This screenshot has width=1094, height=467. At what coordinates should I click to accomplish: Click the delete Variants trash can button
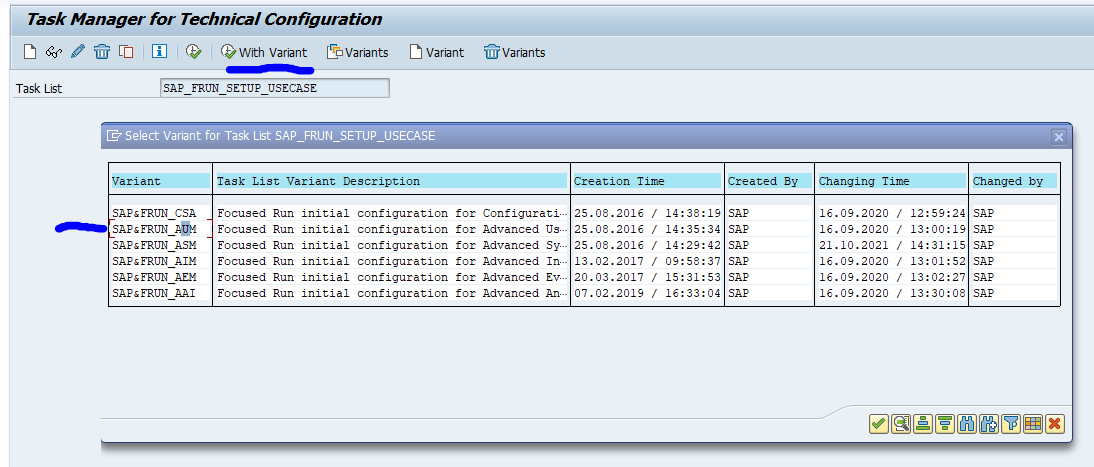[515, 52]
